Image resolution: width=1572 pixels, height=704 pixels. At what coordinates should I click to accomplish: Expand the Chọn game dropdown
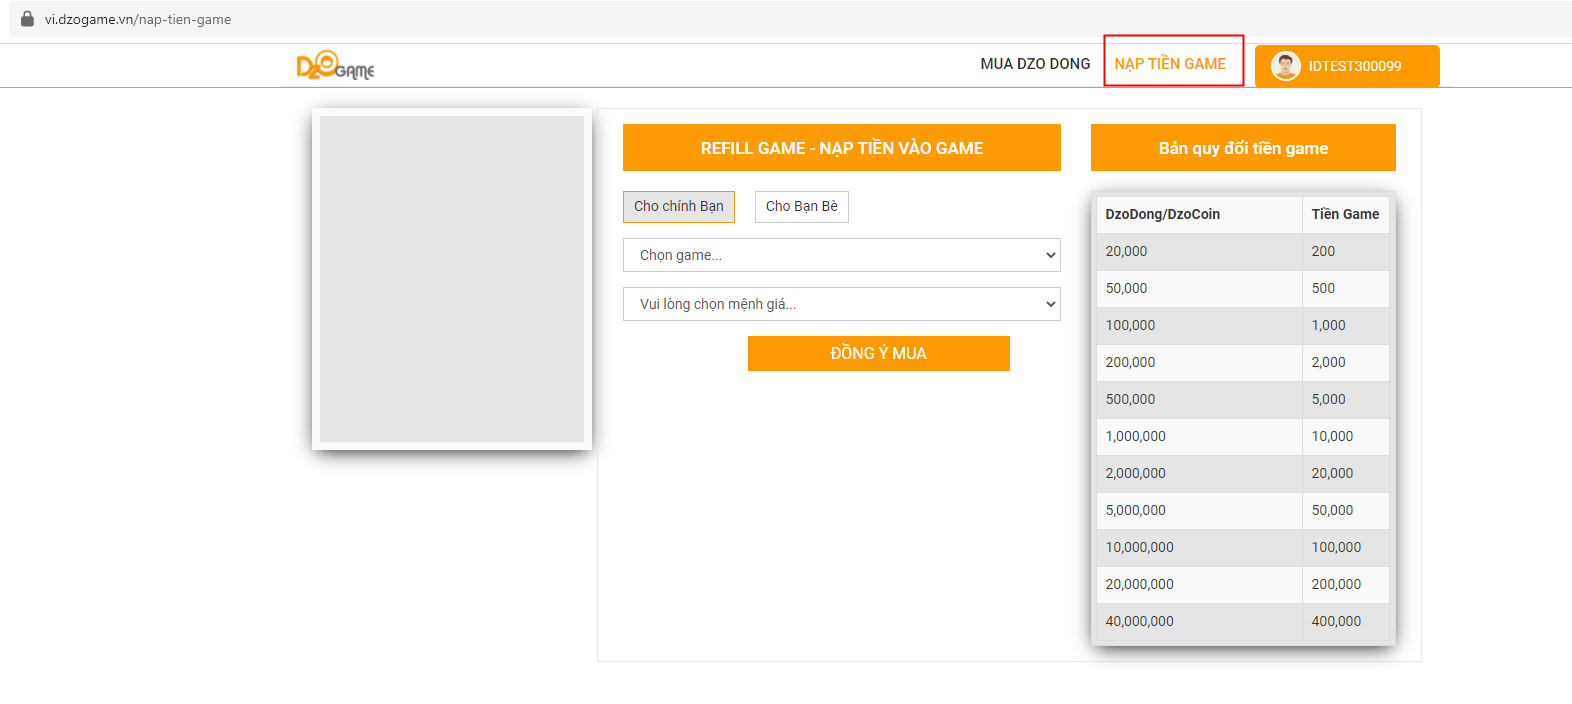(841, 255)
